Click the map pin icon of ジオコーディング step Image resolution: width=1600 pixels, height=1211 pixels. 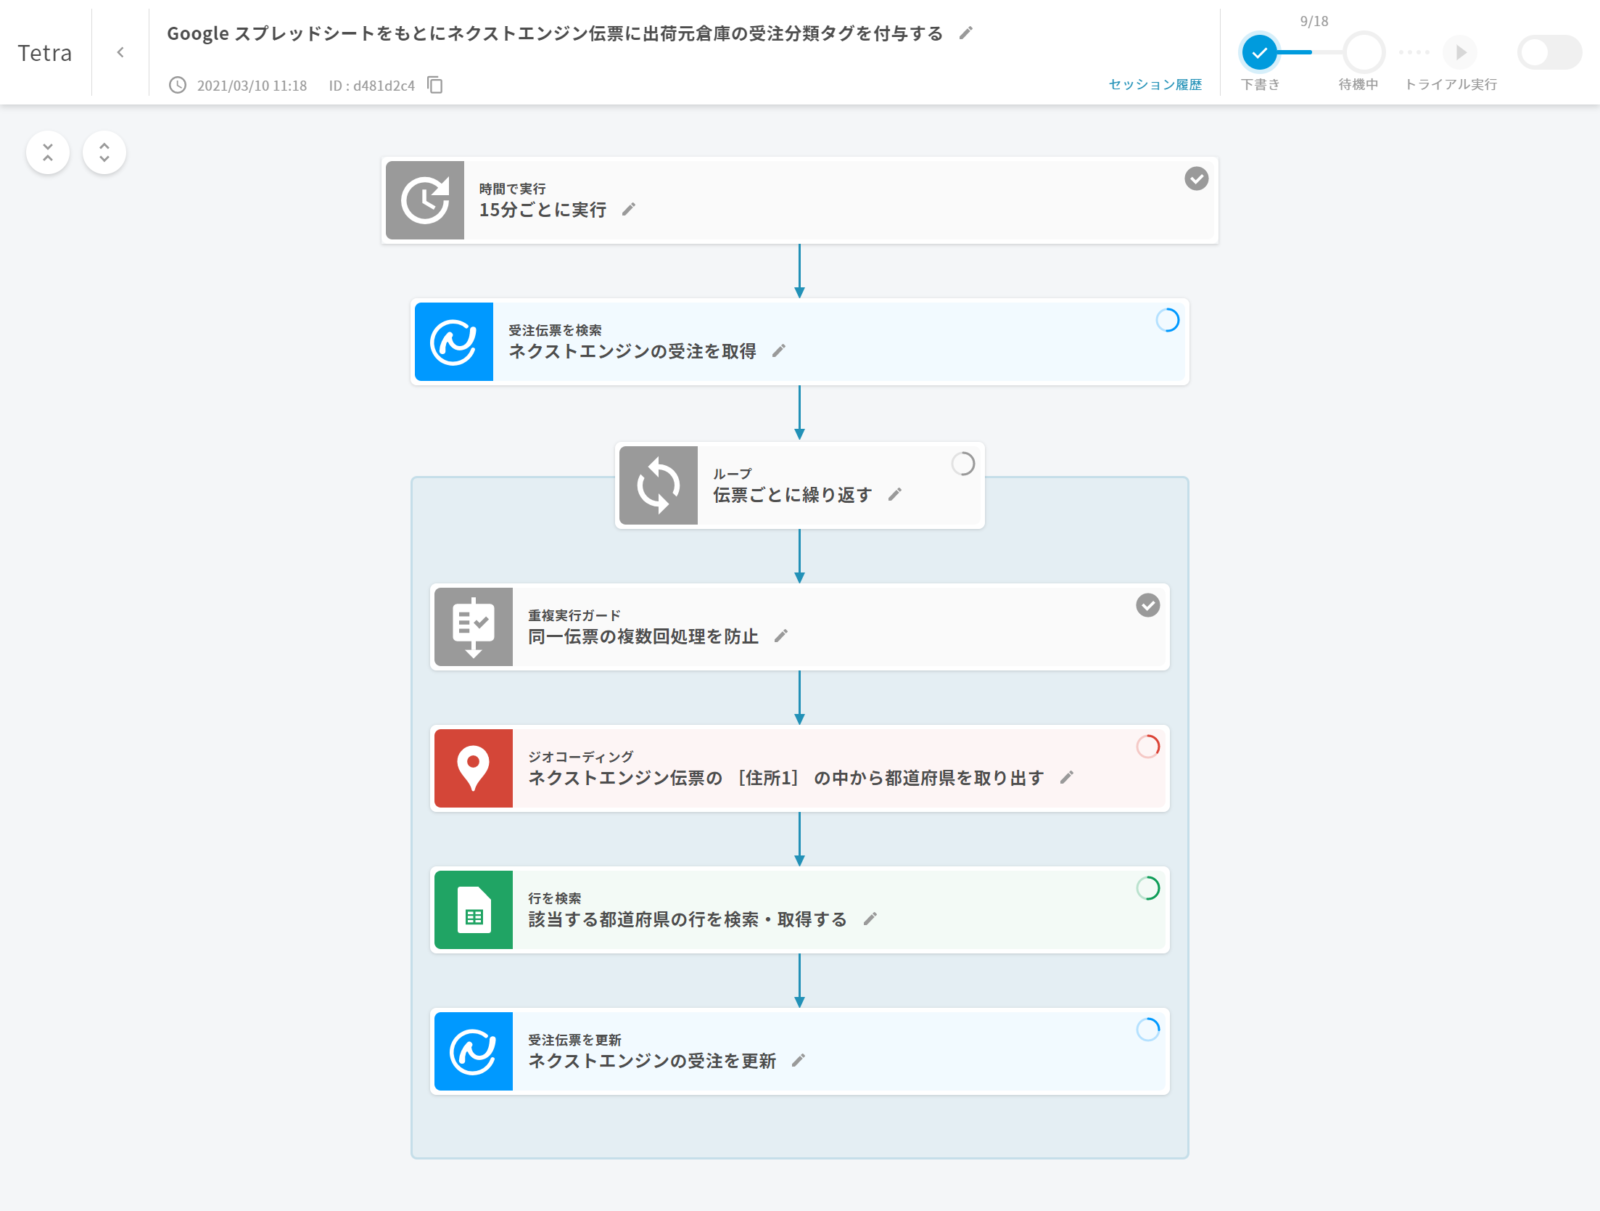(474, 768)
